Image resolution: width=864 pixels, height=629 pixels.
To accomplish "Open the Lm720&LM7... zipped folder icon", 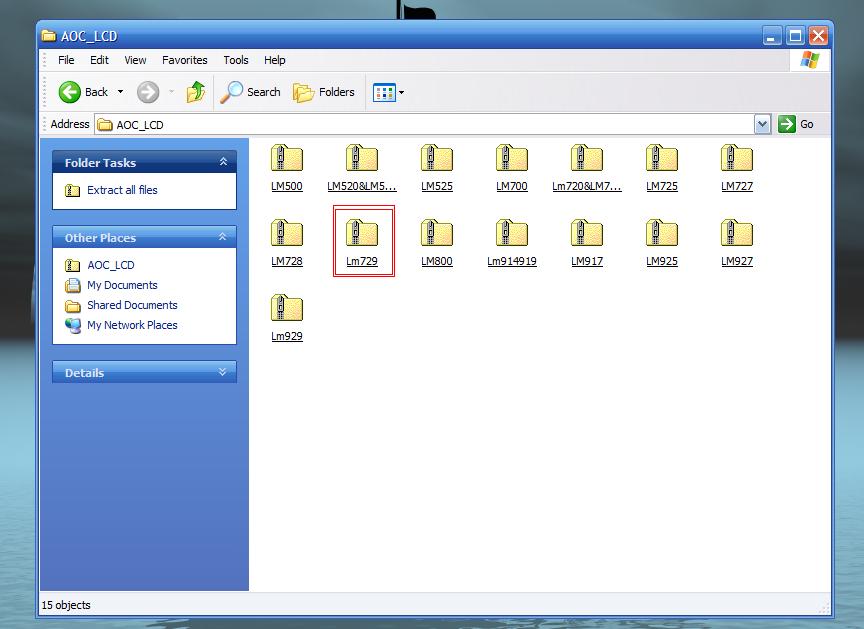I will coord(587,158).
